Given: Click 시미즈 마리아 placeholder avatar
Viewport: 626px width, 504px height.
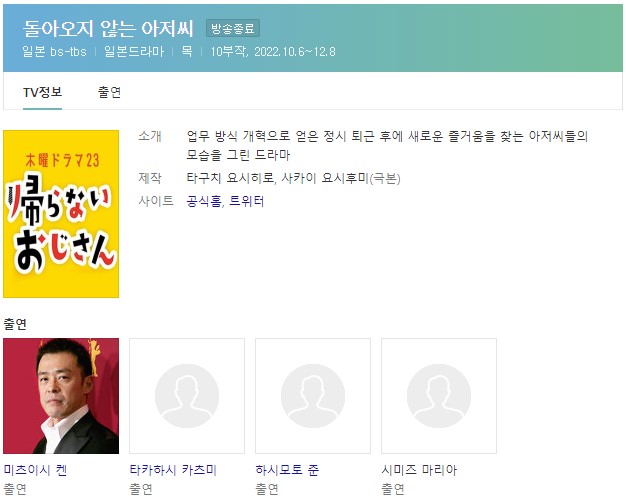Looking at the screenshot, I should click(x=439, y=396).
